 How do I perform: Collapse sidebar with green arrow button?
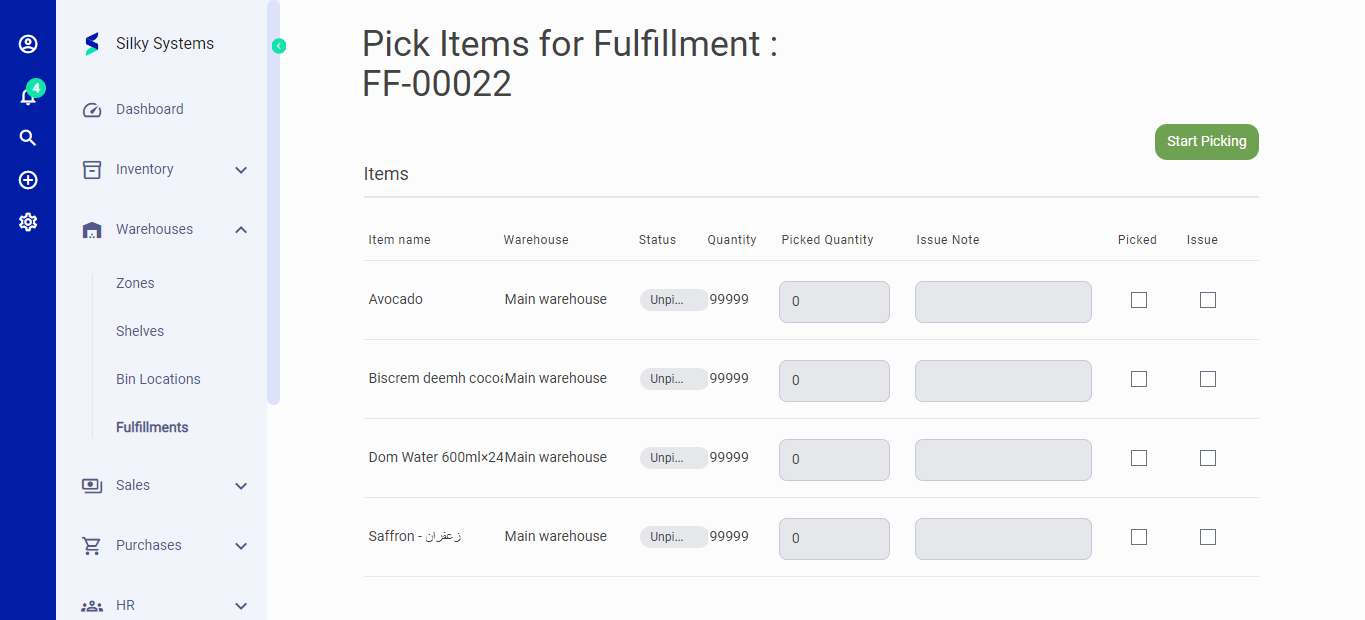pyautogui.click(x=279, y=46)
